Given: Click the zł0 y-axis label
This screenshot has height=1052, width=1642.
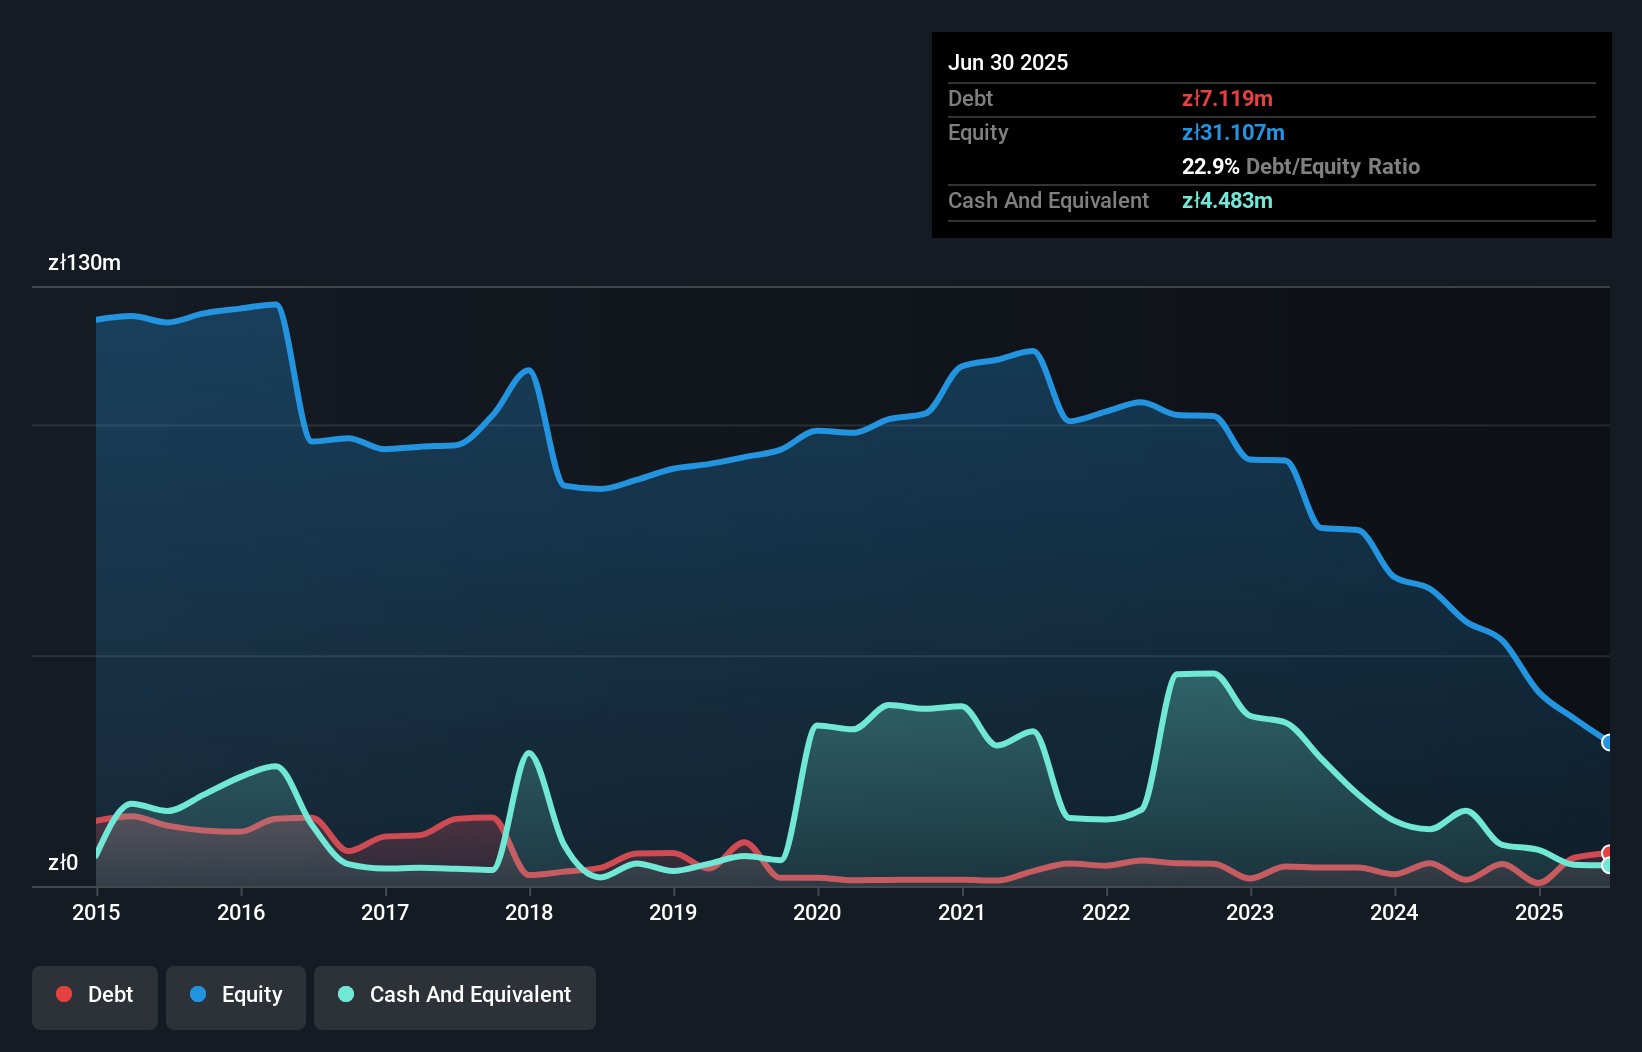Looking at the screenshot, I should (x=63, y=862).
